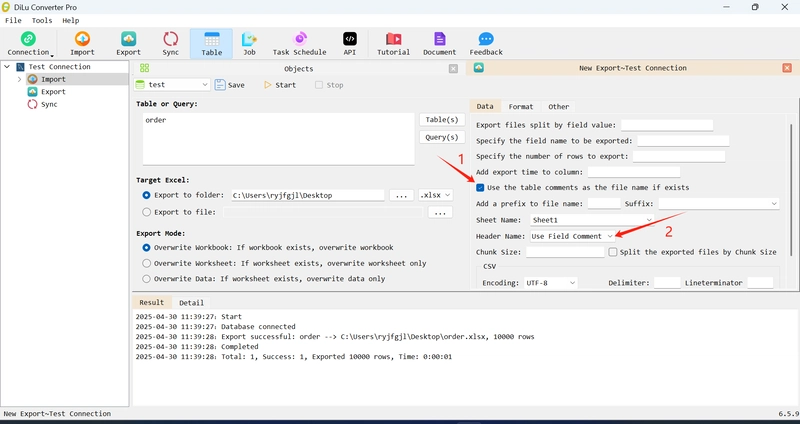Open the Sheet Name dropdown

592,220
